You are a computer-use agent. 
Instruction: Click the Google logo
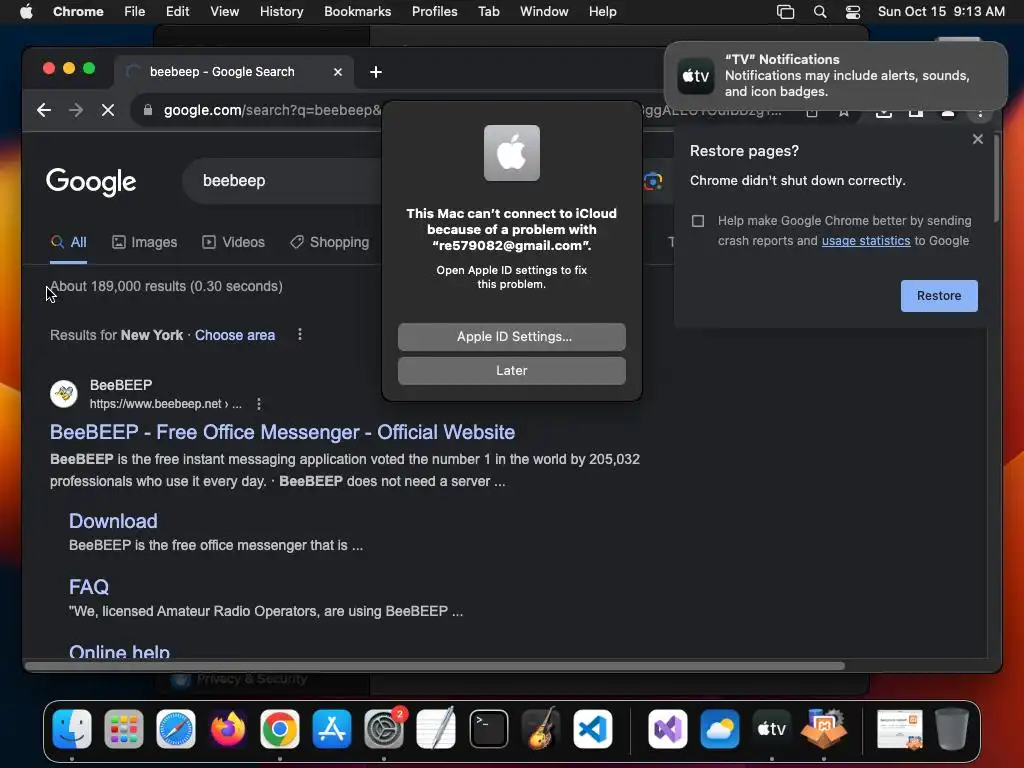(x=91, y=182)
